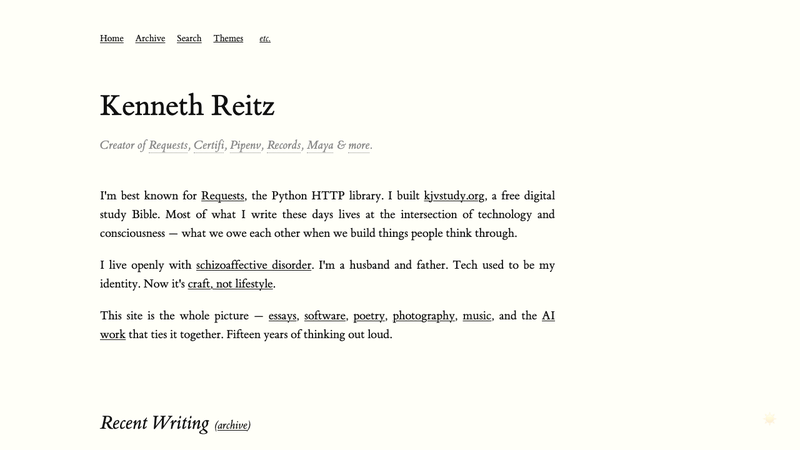Click the music link

tap(477, 316)
